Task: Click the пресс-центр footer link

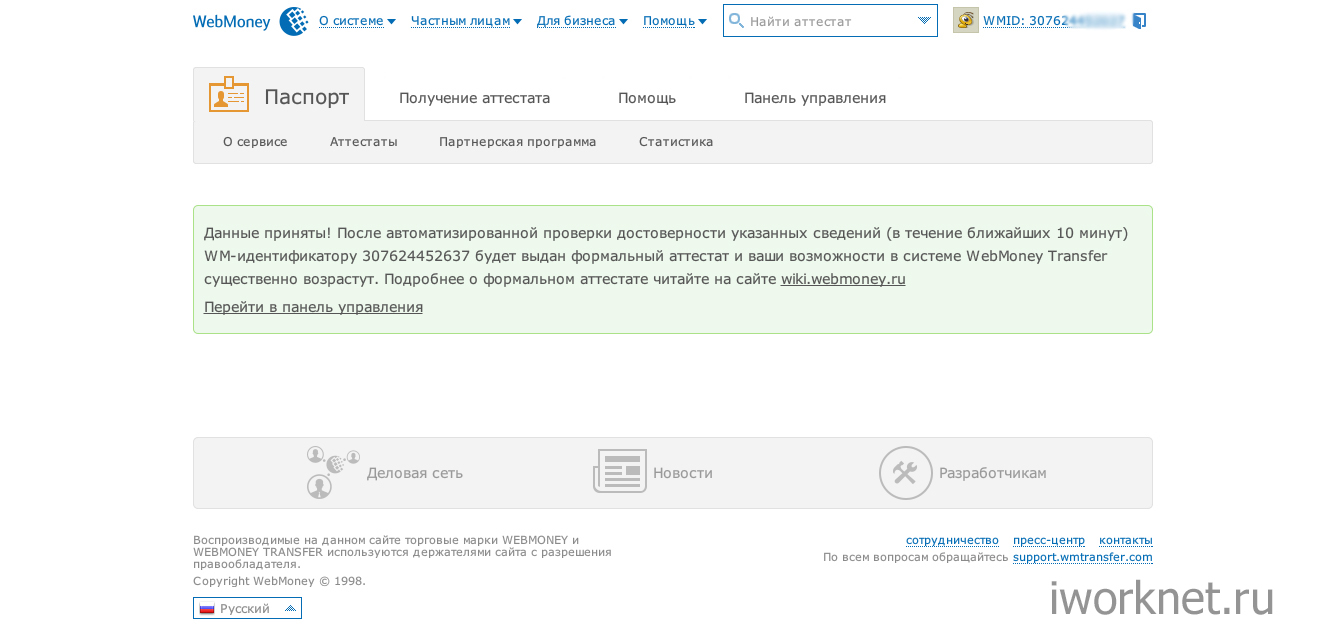Action: click(x=1049, y=540)
